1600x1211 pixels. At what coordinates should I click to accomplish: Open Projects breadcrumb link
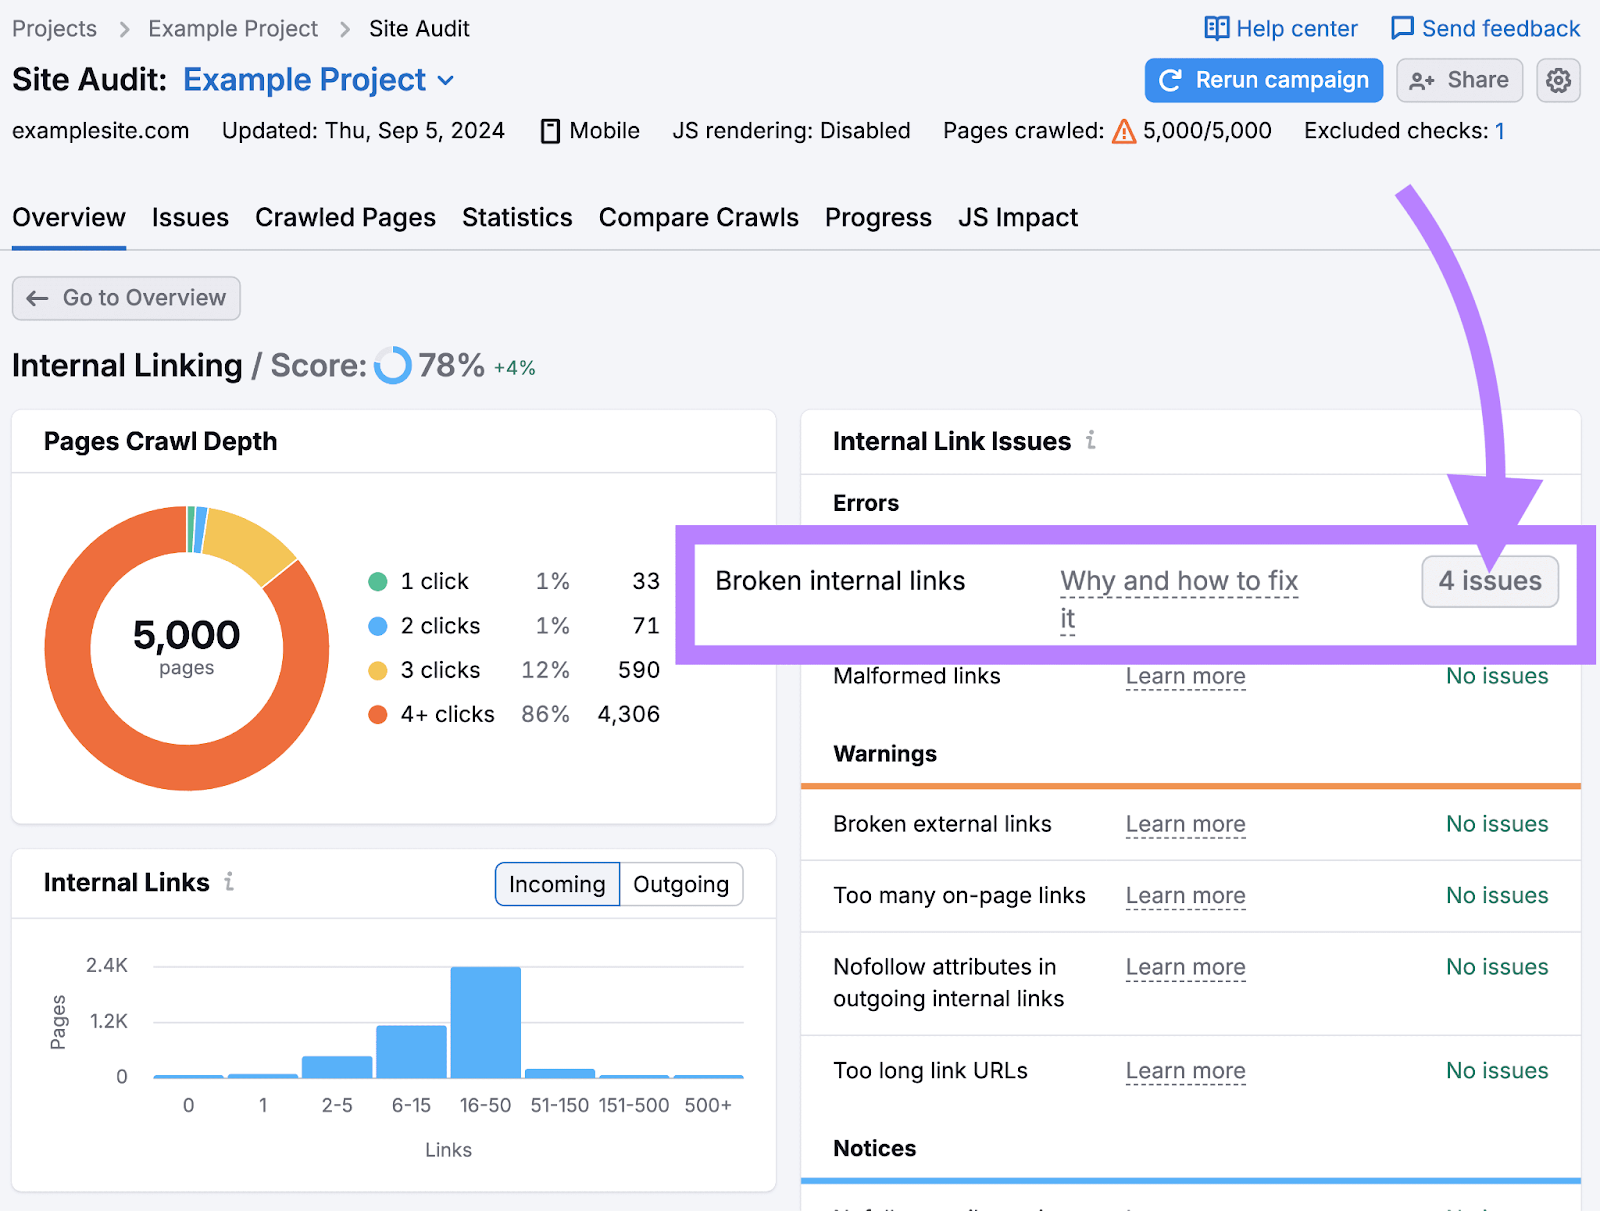click(x=54, y=29)
